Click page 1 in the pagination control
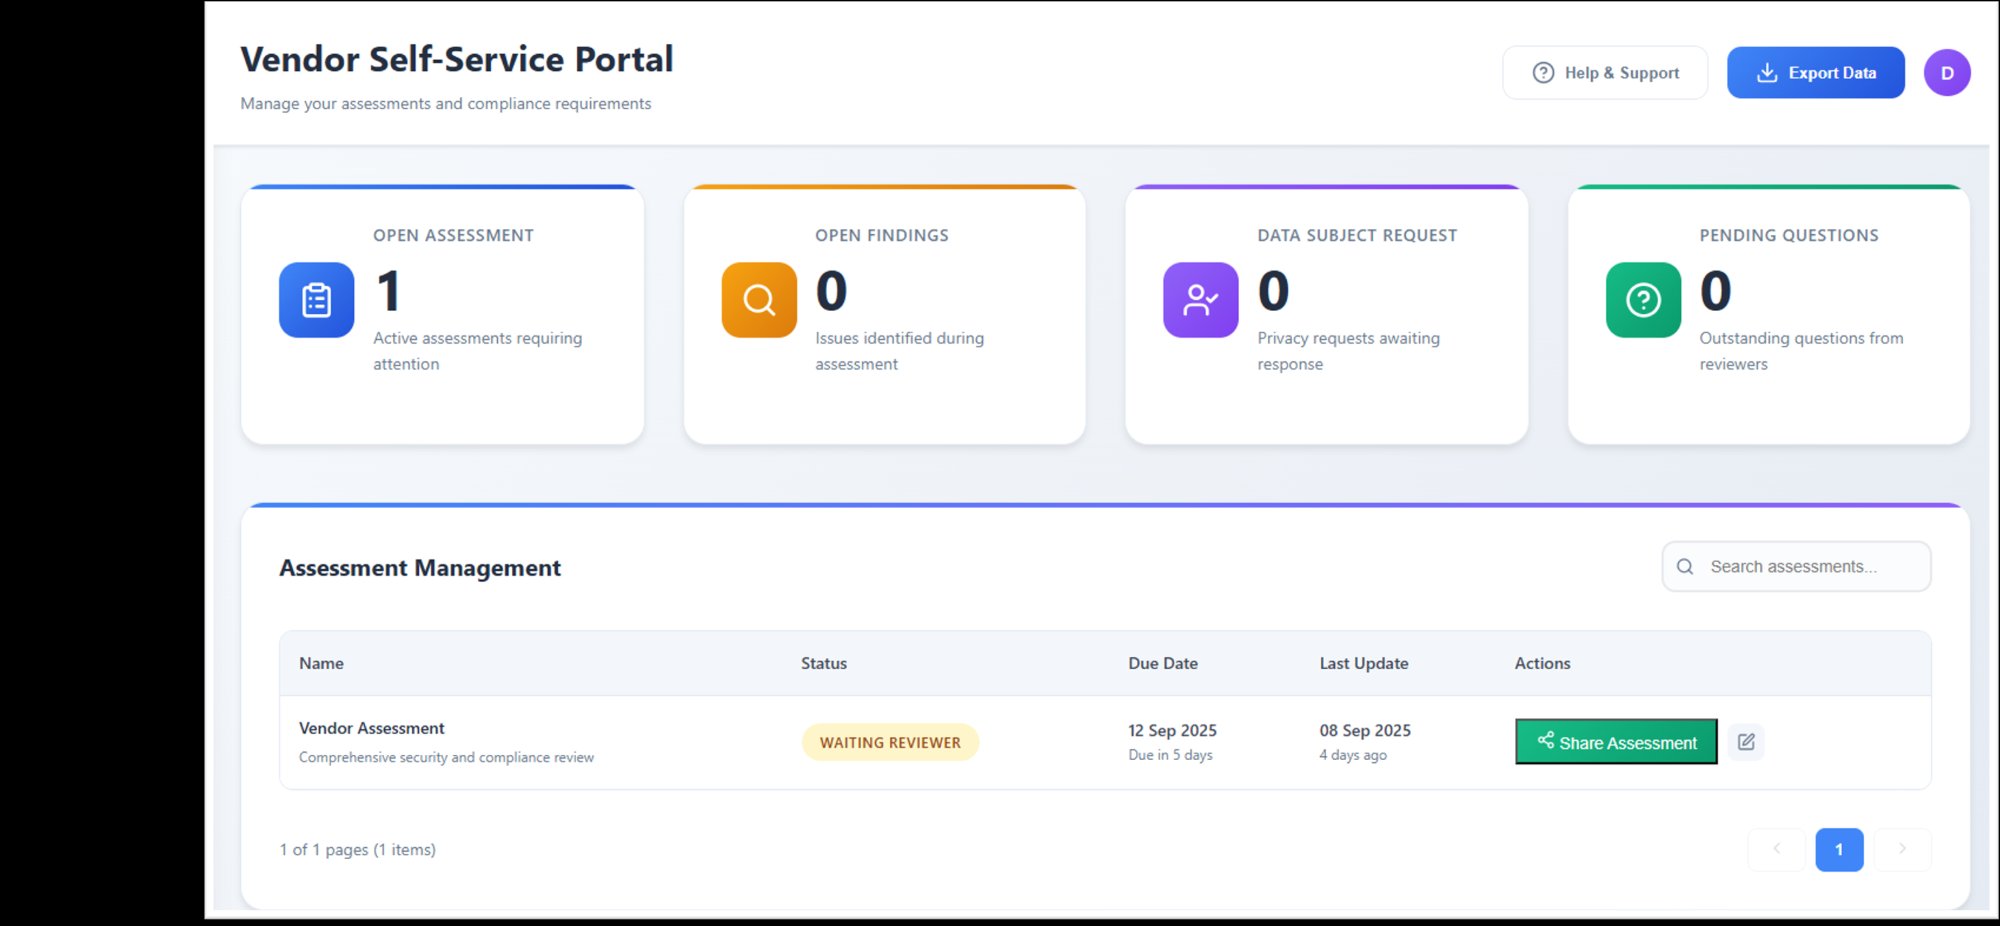The image size is (2000, 926). pyautogui.click(x=1839, y=849)
